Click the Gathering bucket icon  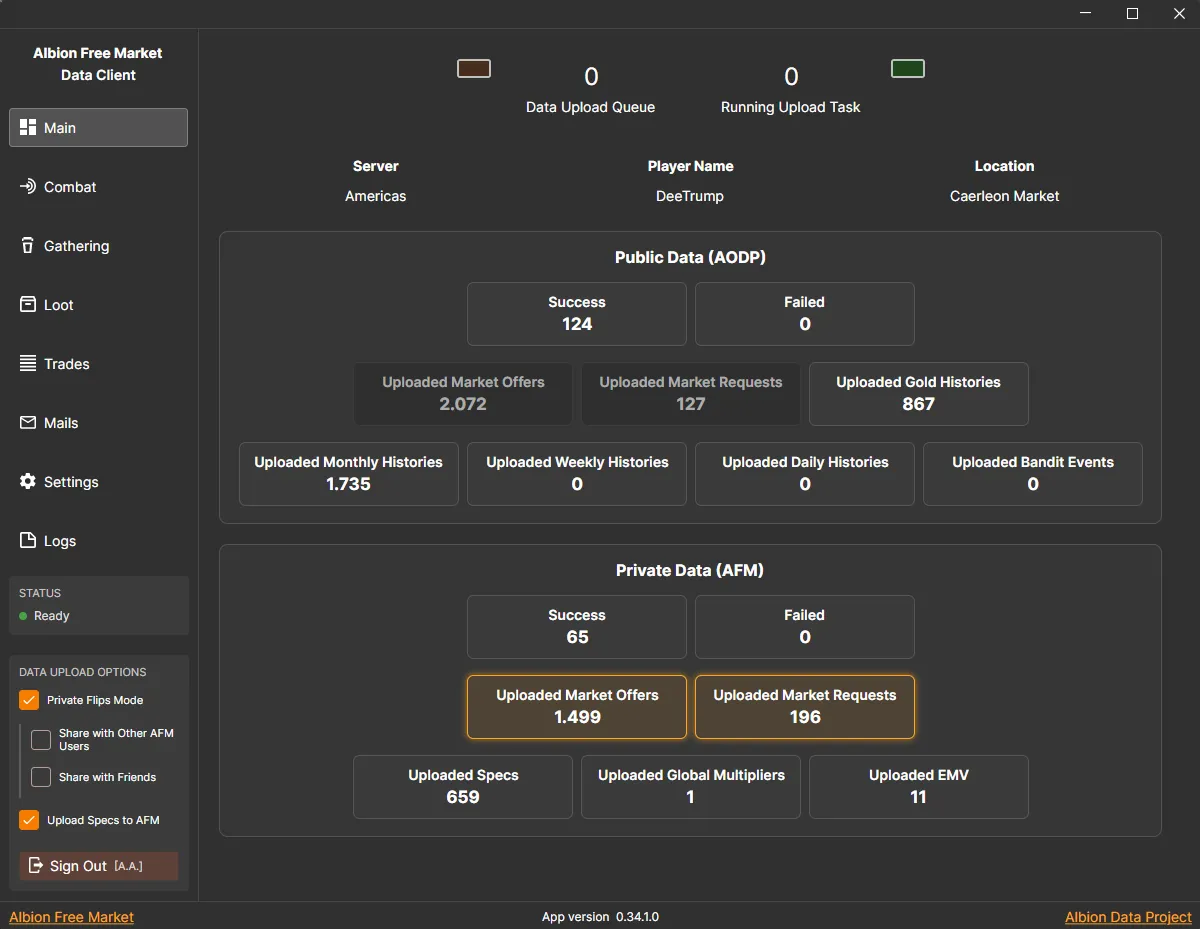[28, 246]
